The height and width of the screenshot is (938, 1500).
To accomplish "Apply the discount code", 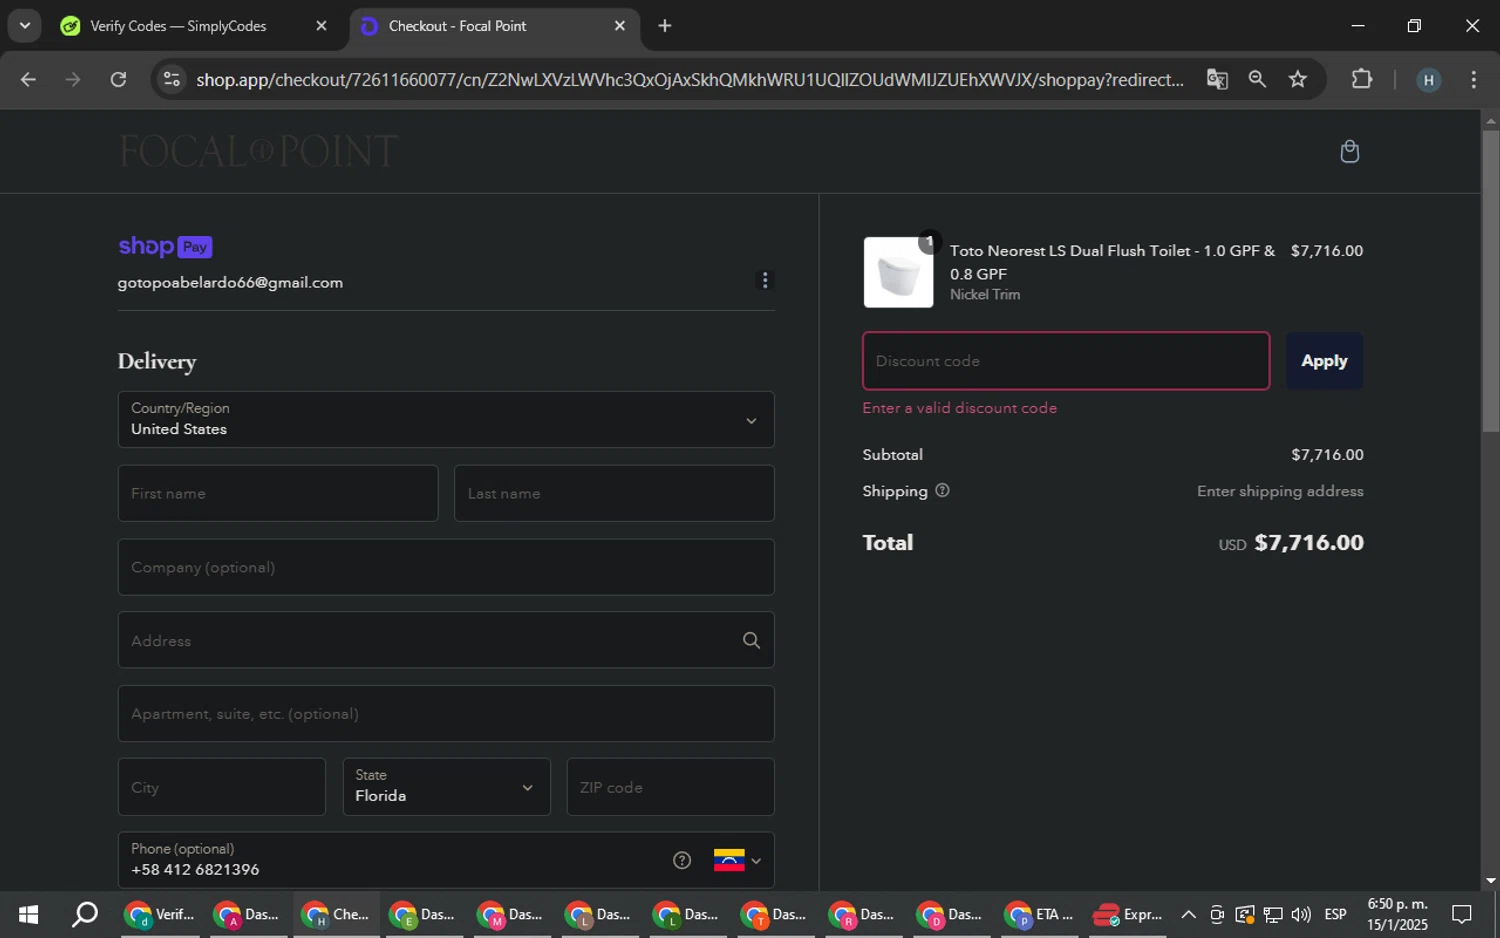I will tap(1324, 361).
